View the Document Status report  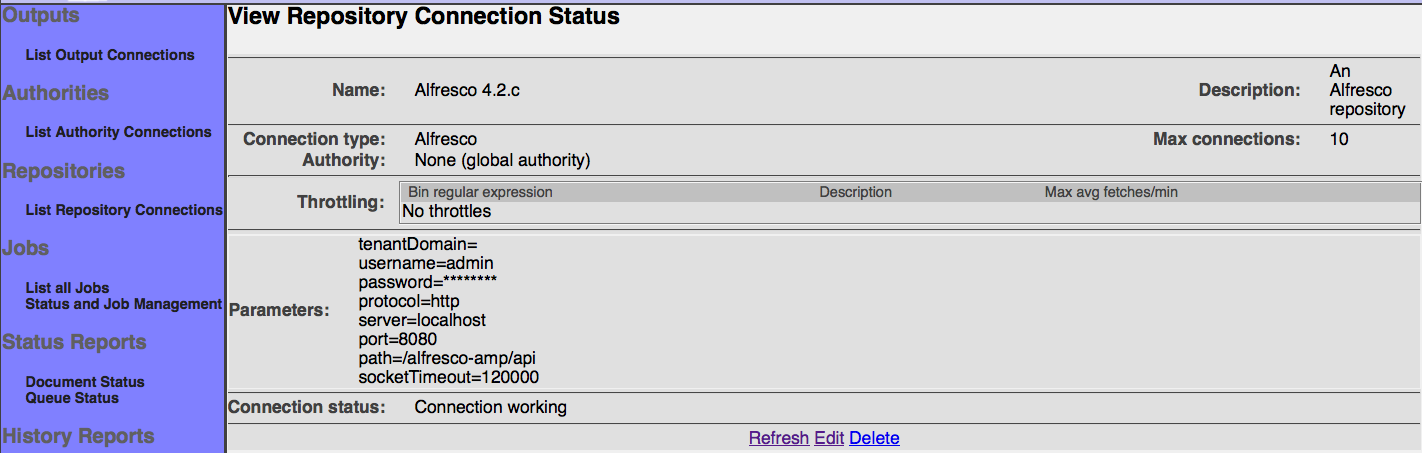(85, 382)
